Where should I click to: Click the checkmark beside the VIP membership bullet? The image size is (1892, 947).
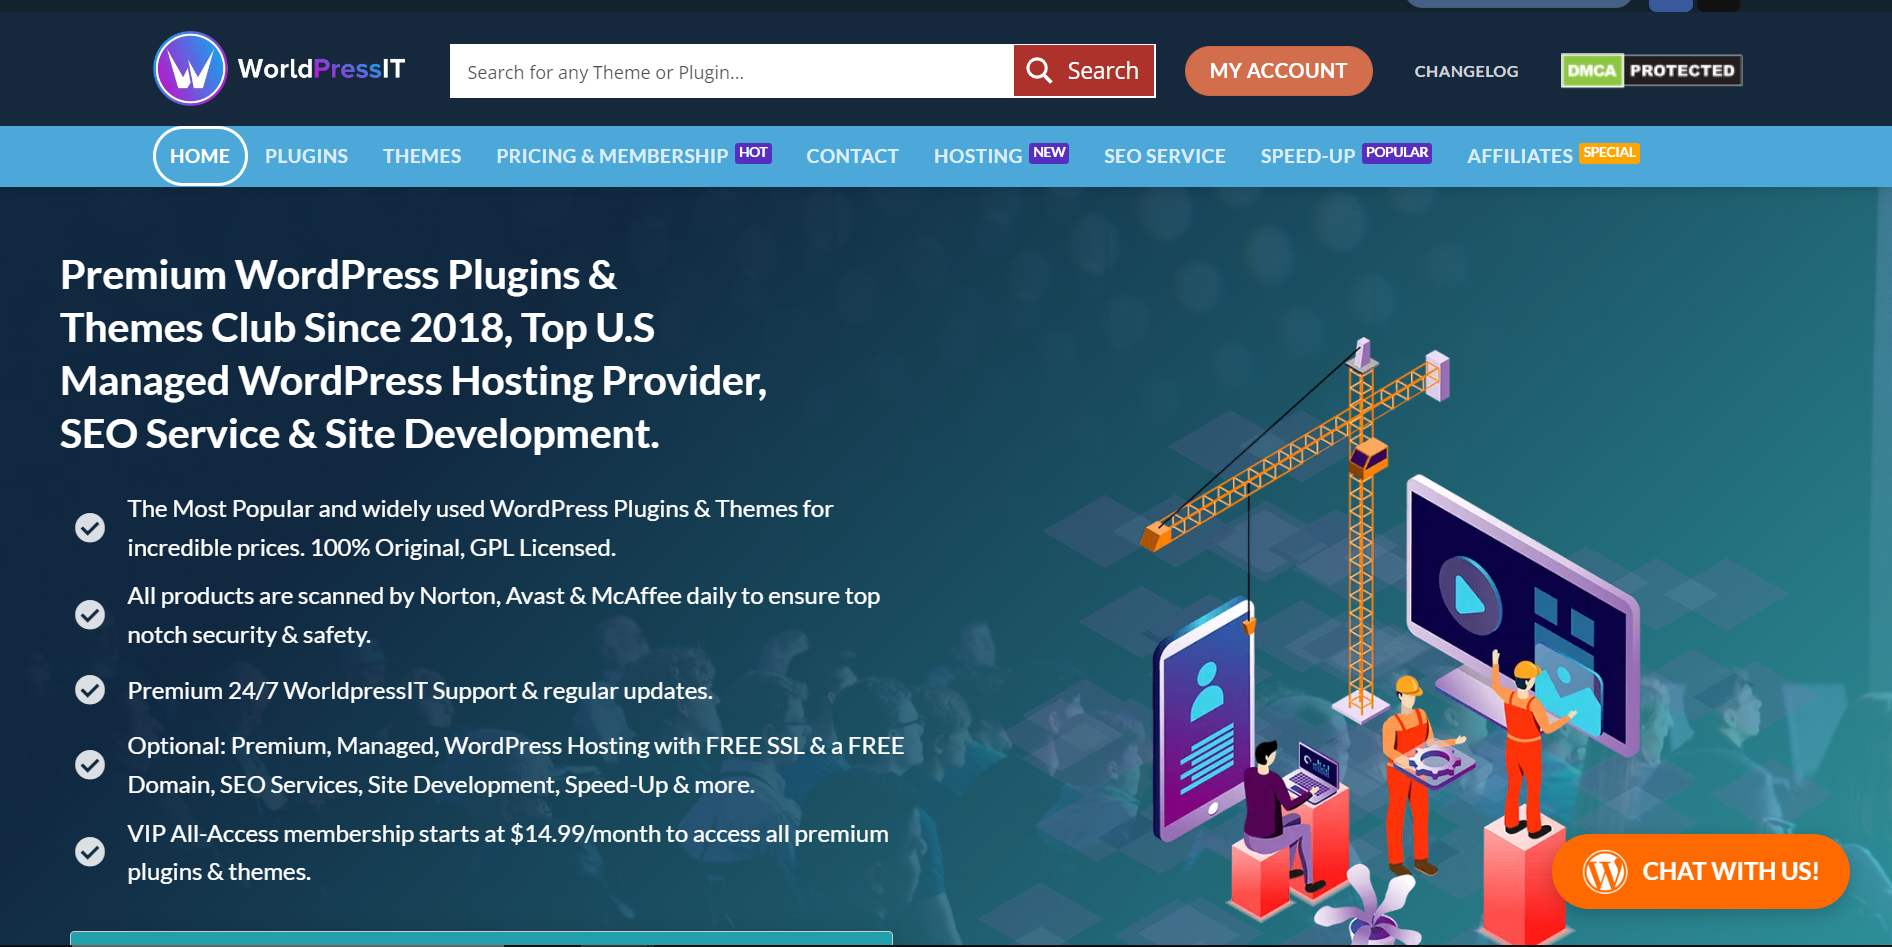[x=90, y=851]
